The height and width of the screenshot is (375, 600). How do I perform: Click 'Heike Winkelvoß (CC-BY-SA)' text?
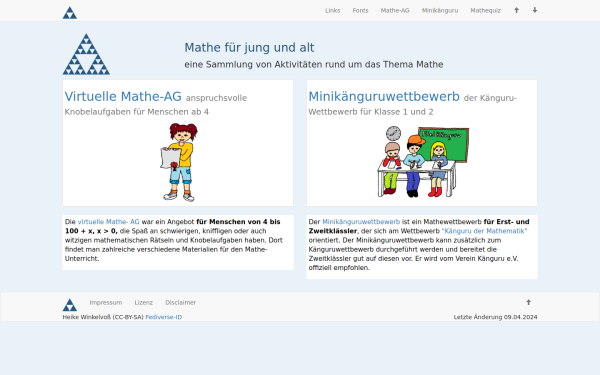tap(103, 317)
